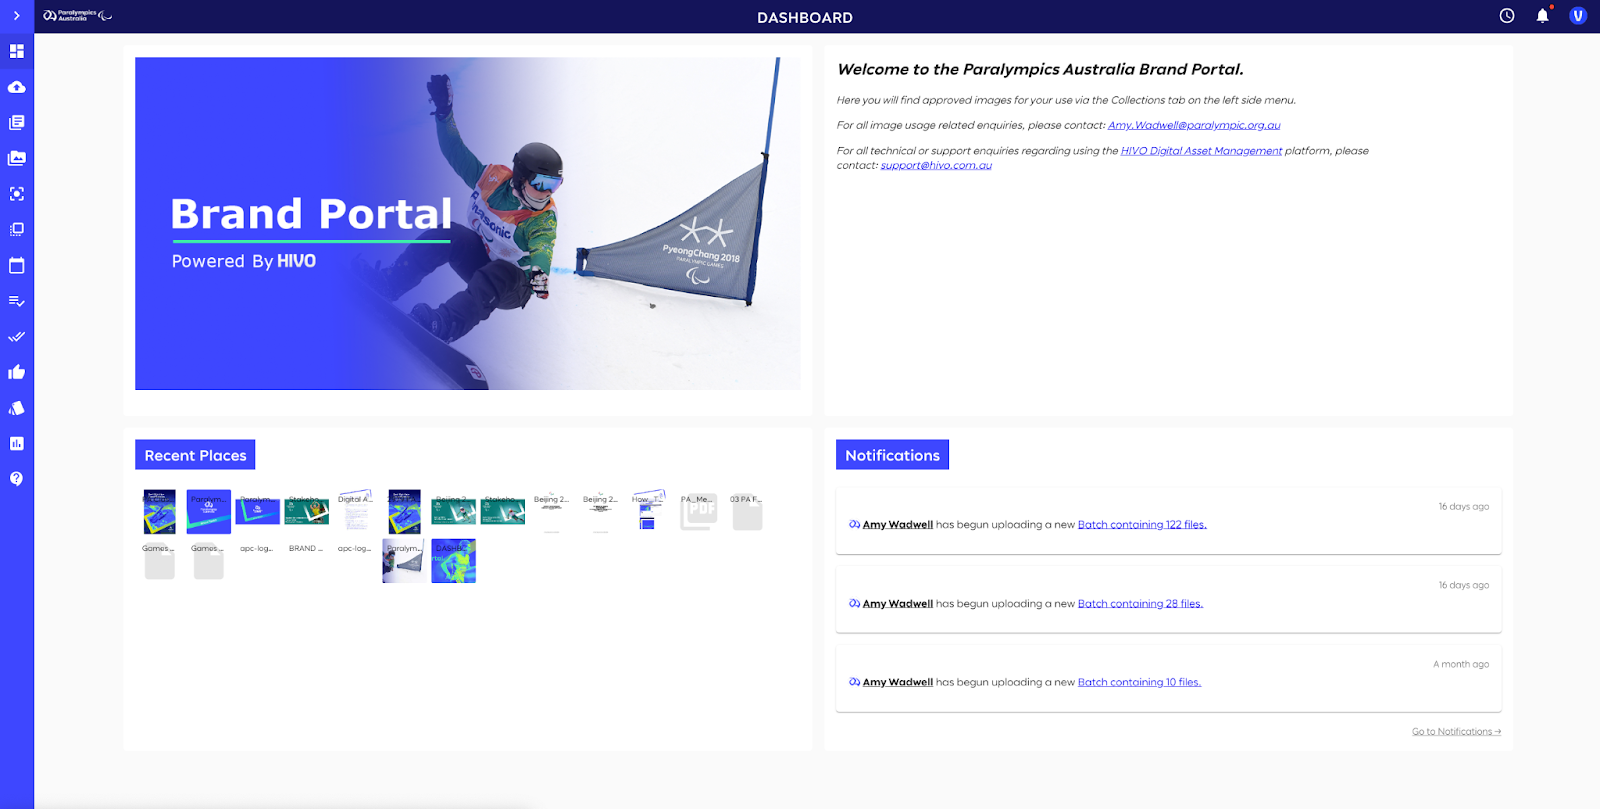Open the dashed-square selection icon in sidebar

(17, 229)
